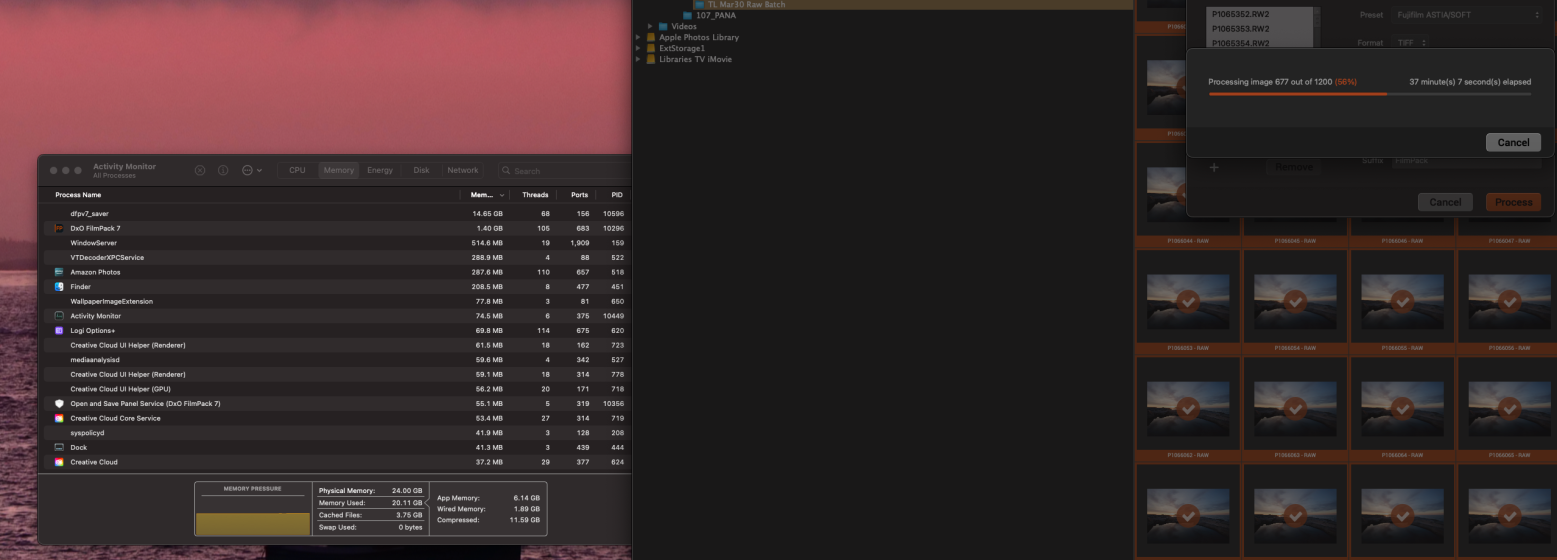Cancel the image processing progress dialog
Image resolution: width=1557 pixels, height=560 pixels.
(x=1512, y=142)
